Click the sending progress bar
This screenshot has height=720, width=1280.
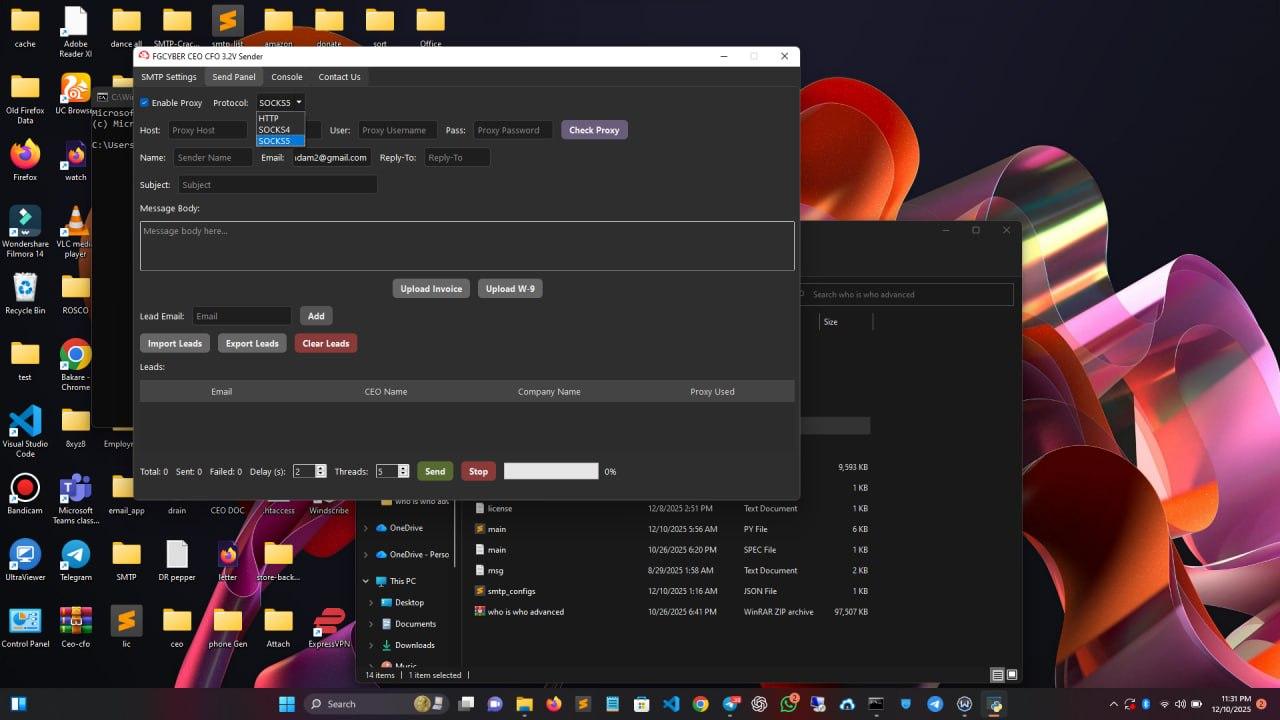tap(551, 471)
